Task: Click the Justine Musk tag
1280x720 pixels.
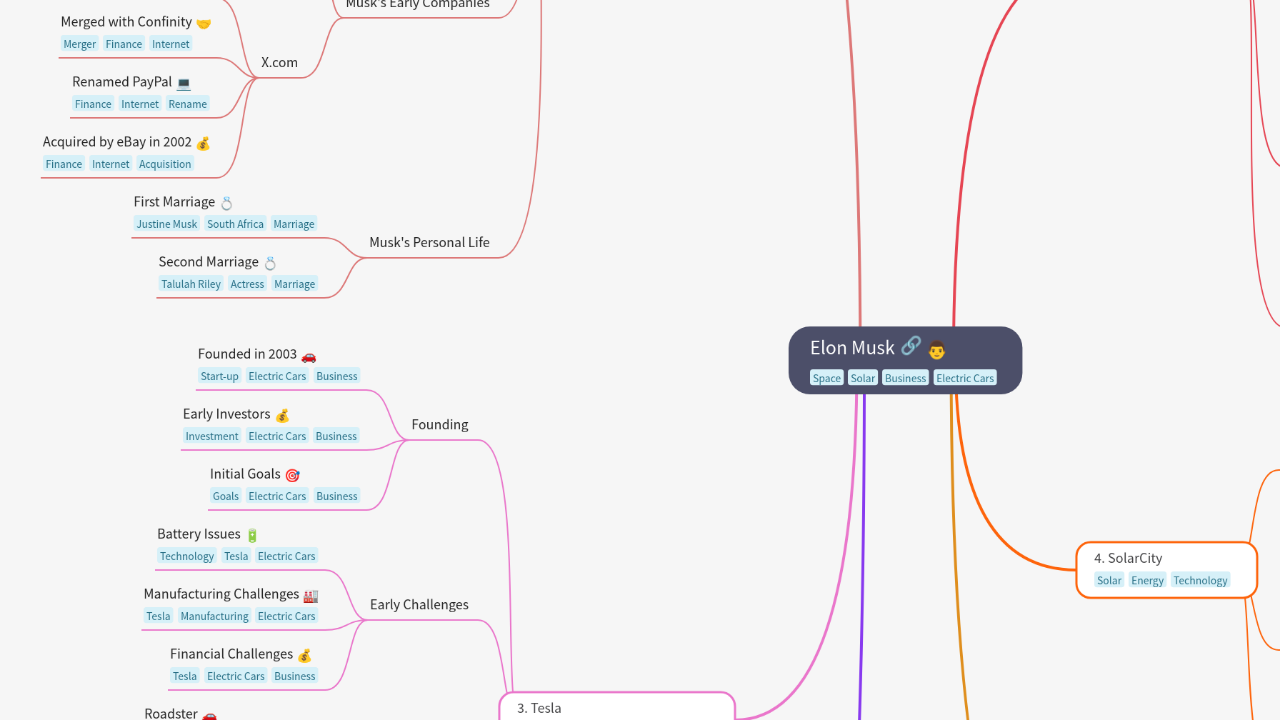Action: 167,224
